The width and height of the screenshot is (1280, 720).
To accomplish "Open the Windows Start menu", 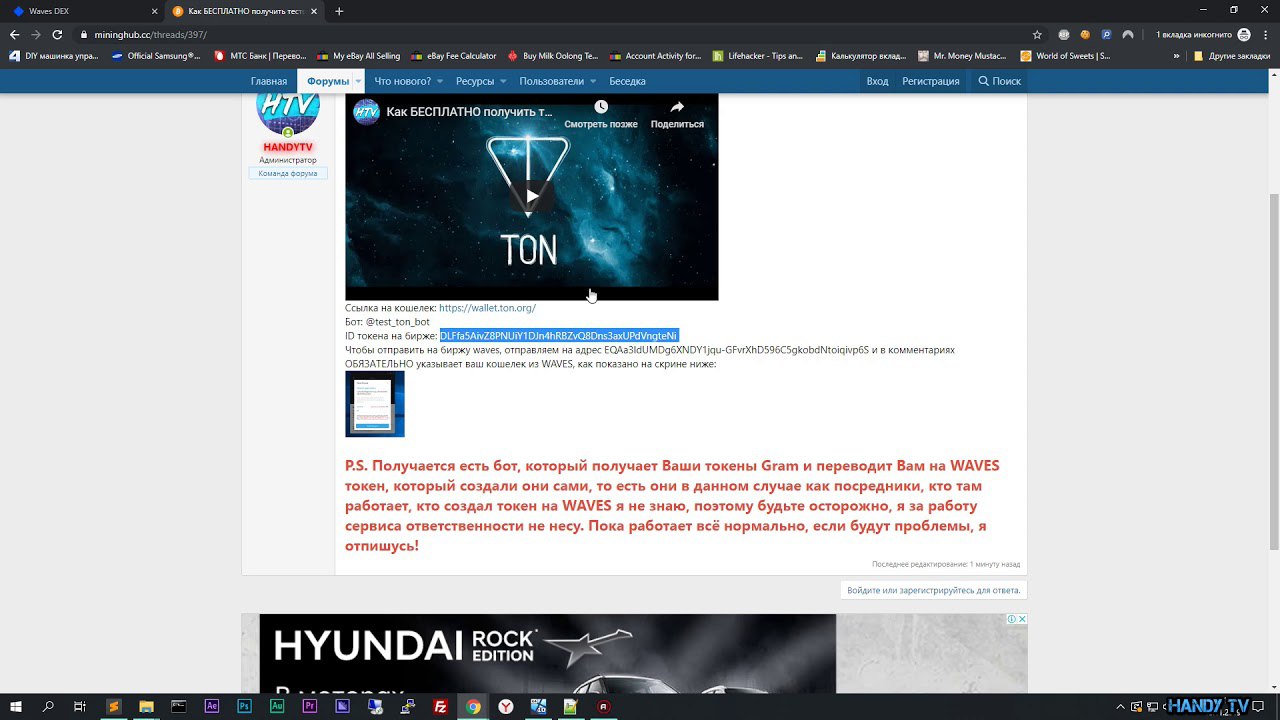I will (x=17, y=706).
